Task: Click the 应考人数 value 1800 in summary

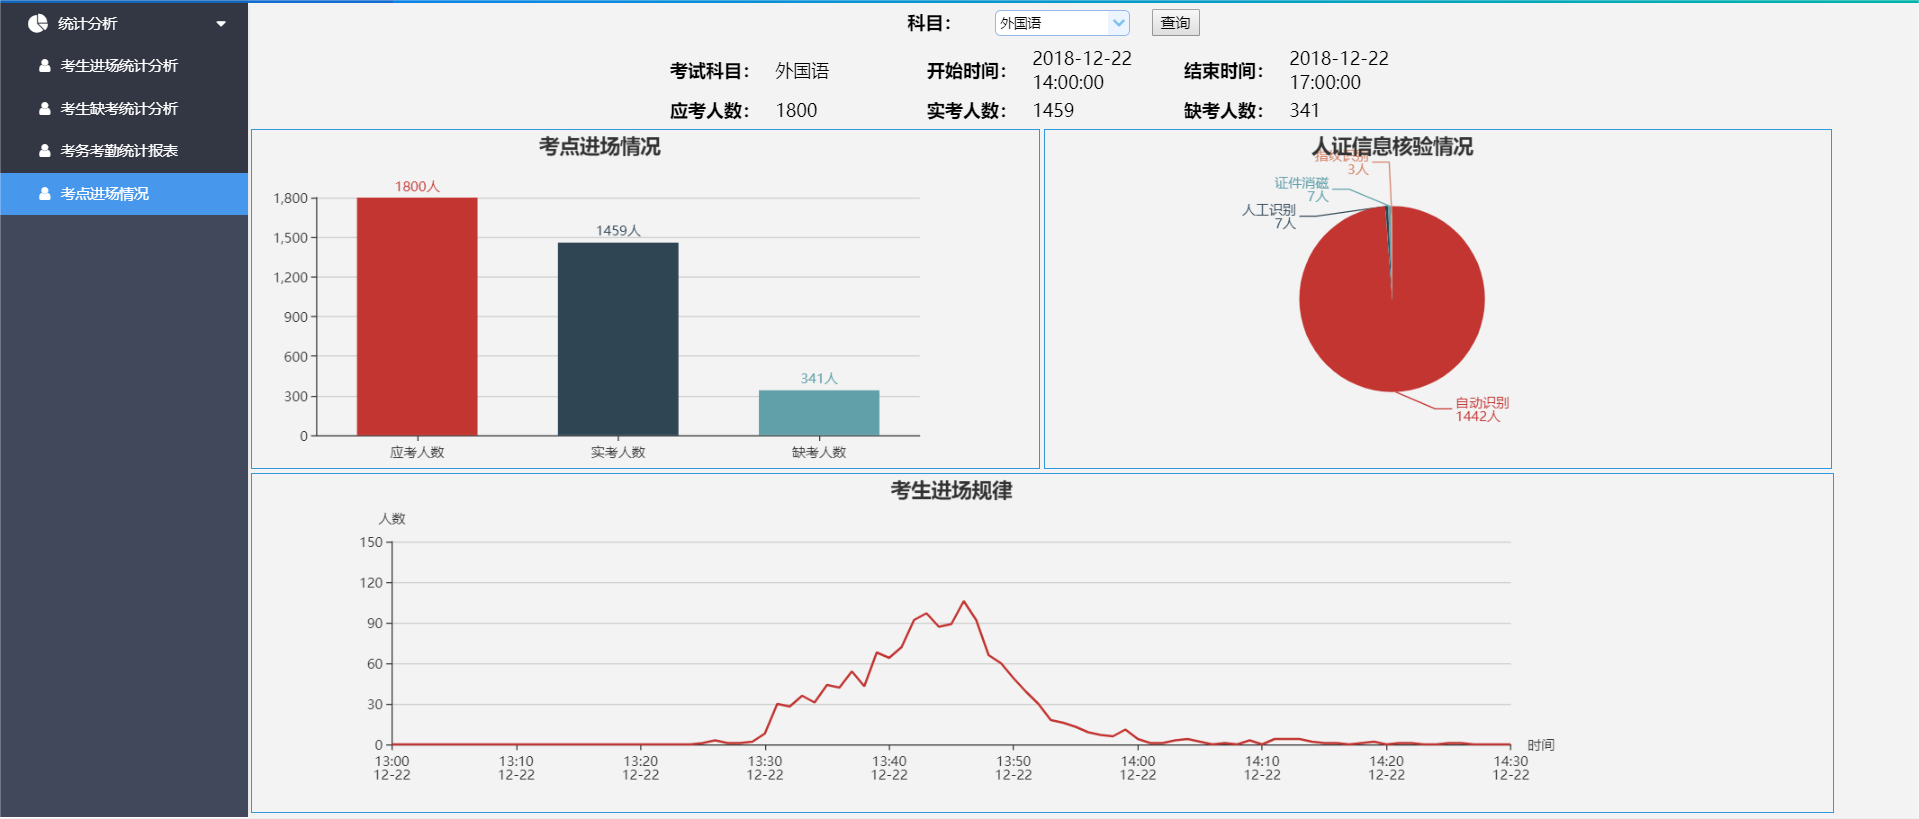Action: tap(796, 111)
